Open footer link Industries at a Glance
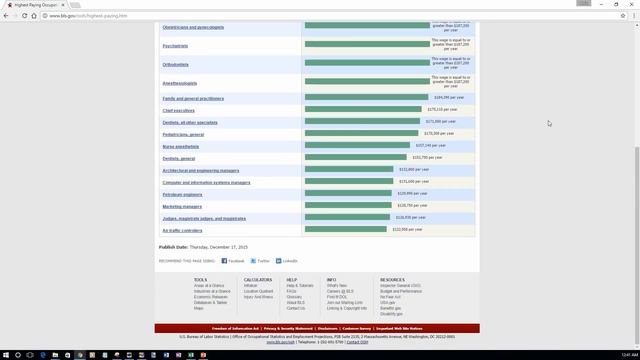Viewport: 640px width, 360px height. [212, 291]
